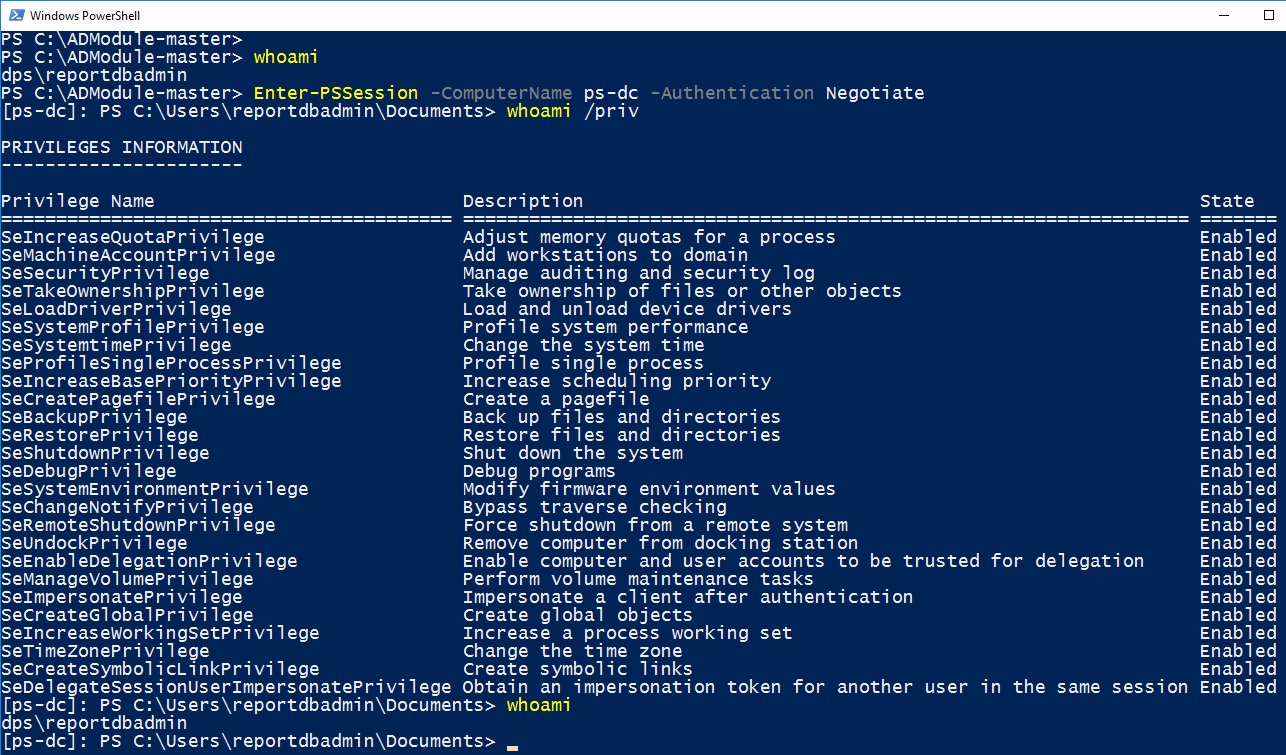Minimize the PowerShell window

[1224, 15]
